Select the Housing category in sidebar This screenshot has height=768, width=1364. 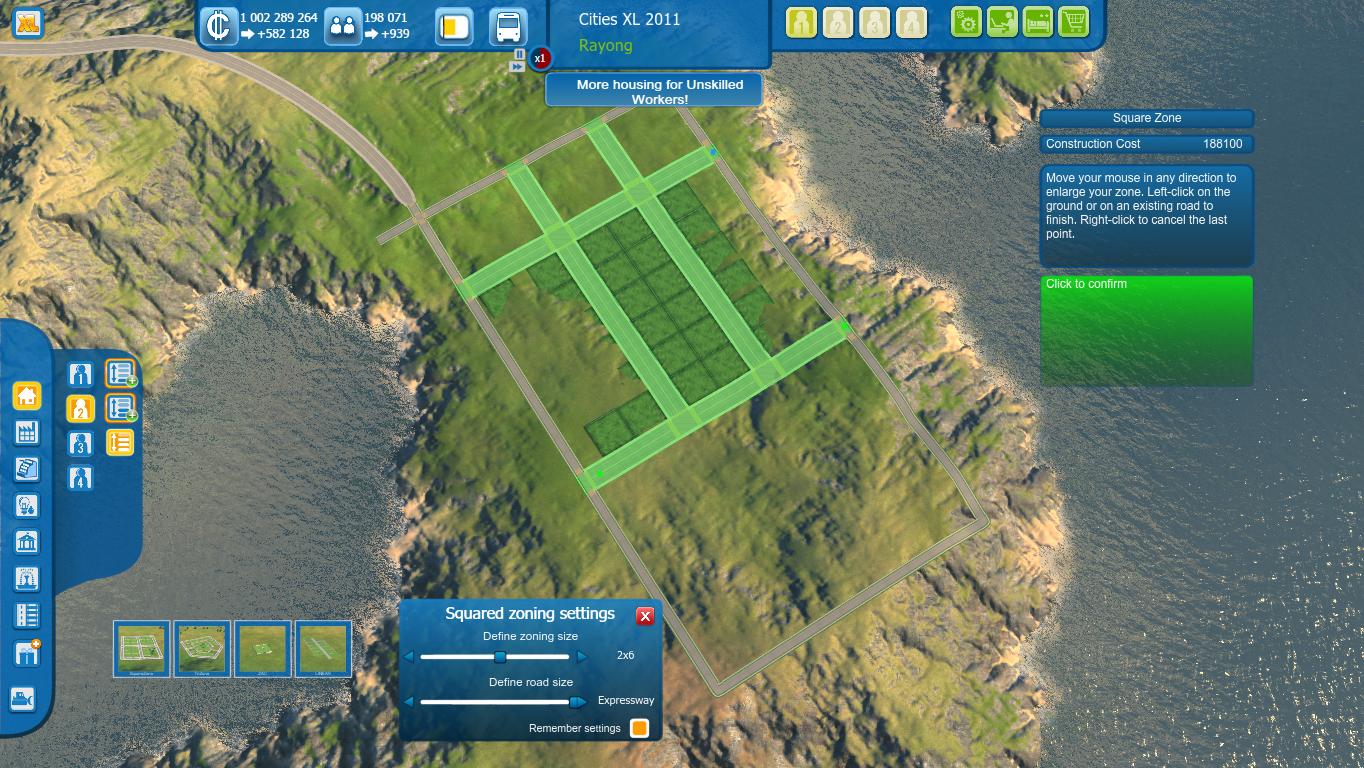27,396
